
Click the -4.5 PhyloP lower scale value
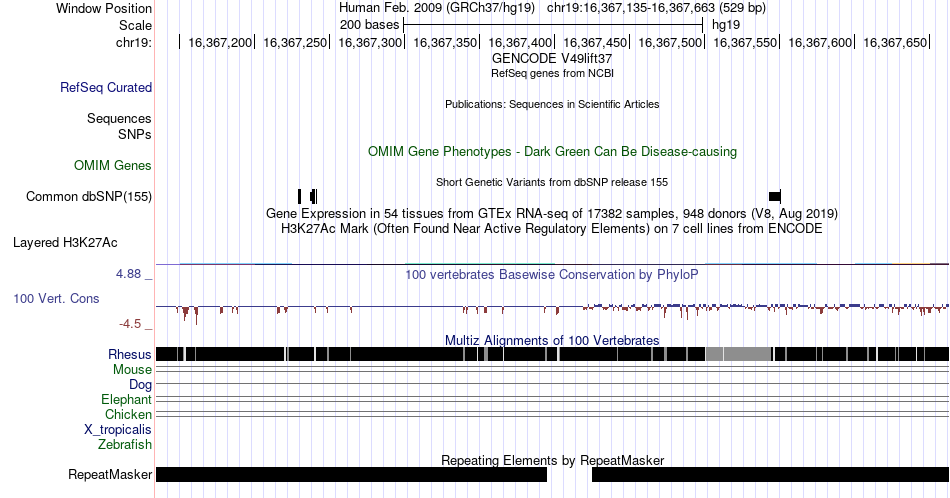coord(130,324)
